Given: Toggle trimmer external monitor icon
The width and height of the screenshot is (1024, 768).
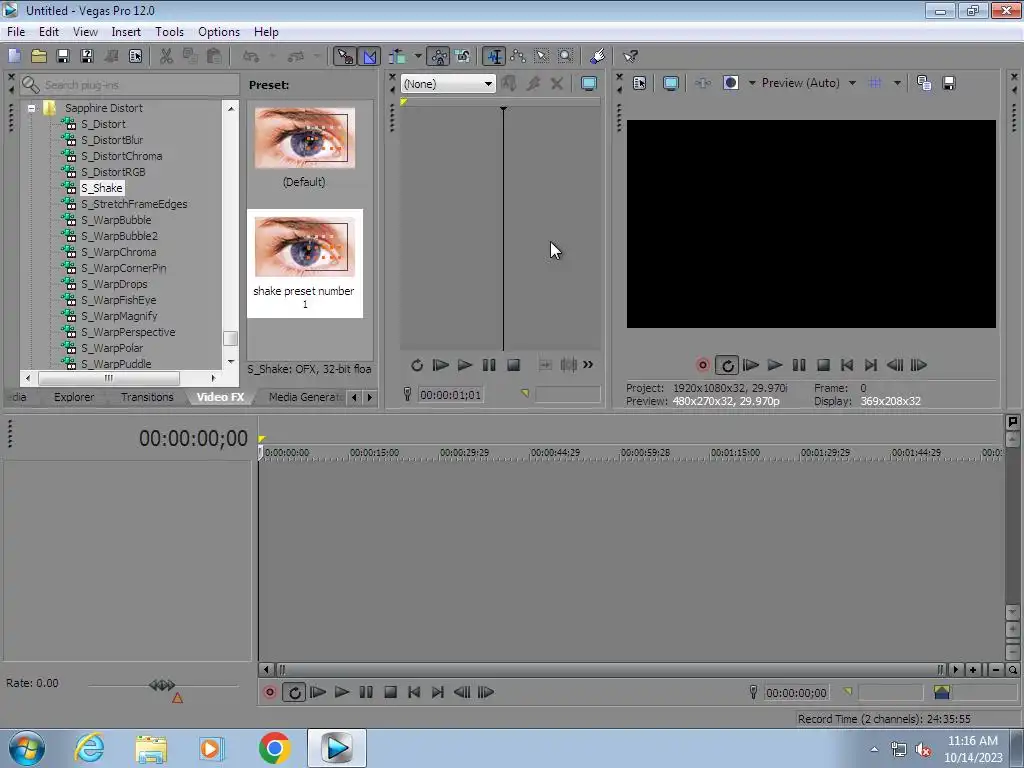Looking at the screenshot, I should (x=588, y=84).
